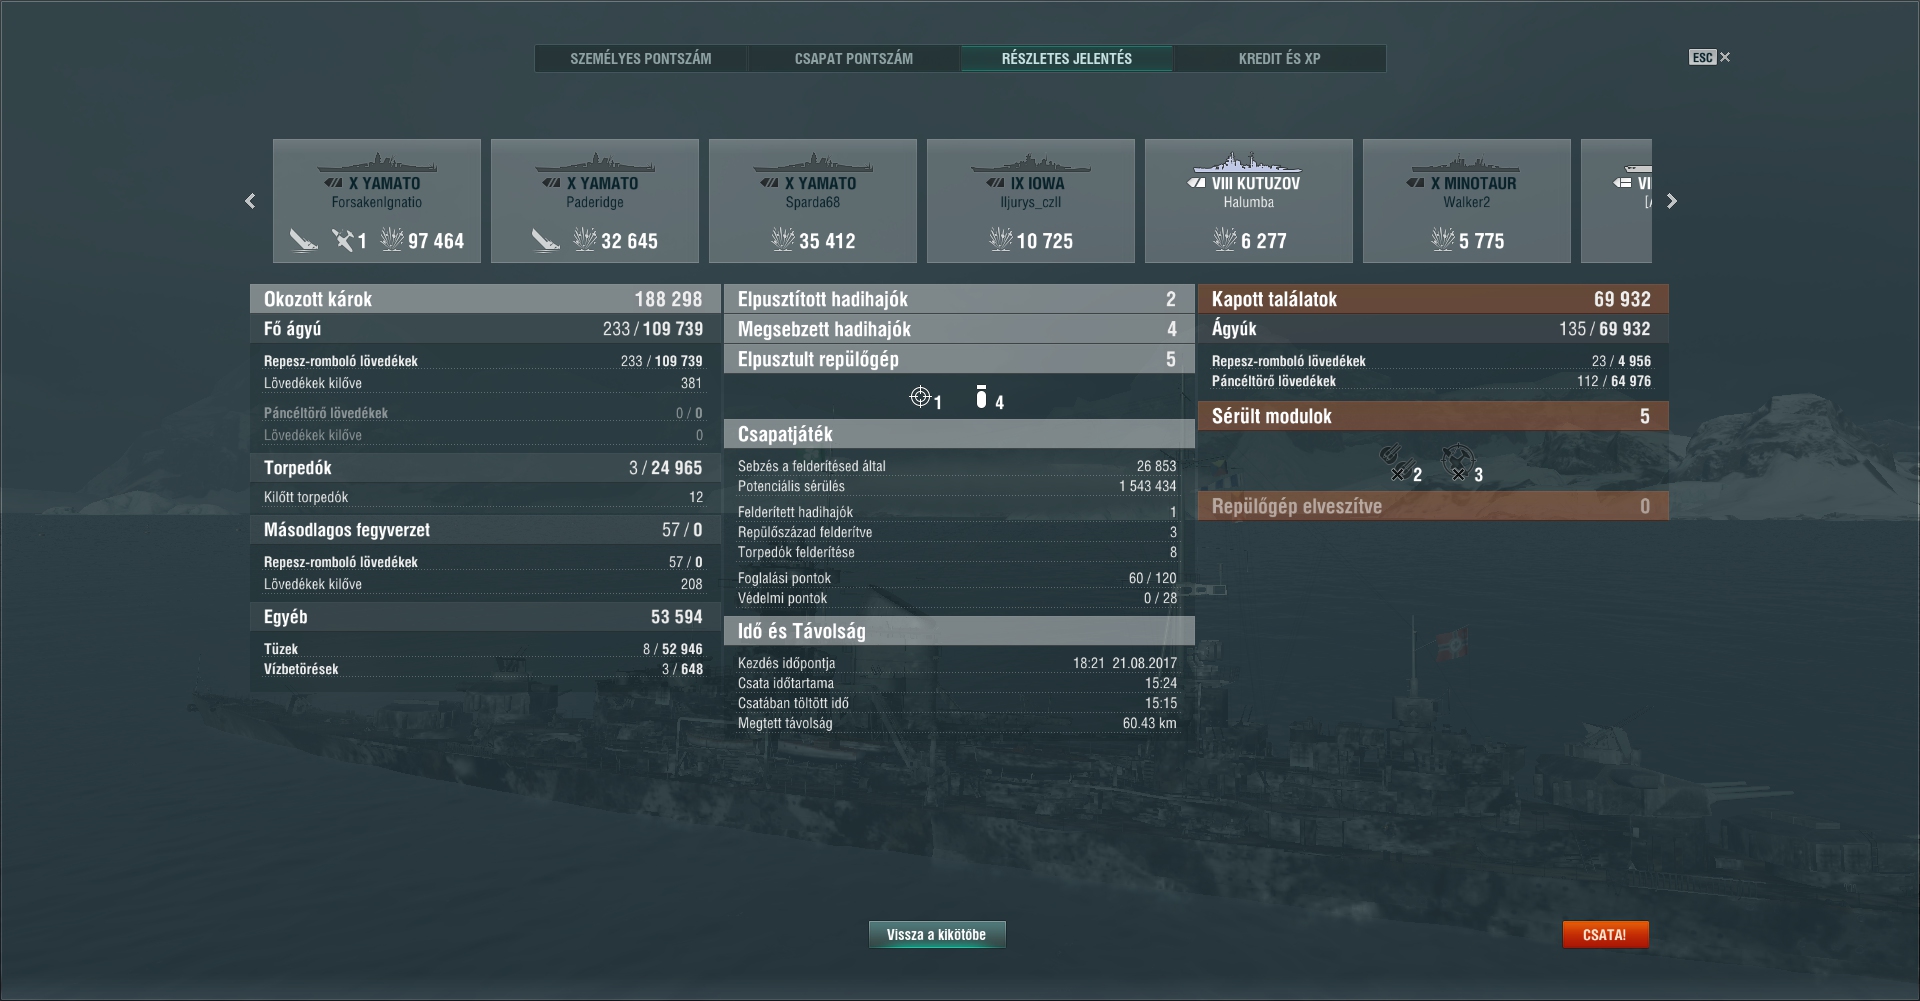
Task: Click Sebzés a felderítésed által row
Action: click(x=957, y=466)
